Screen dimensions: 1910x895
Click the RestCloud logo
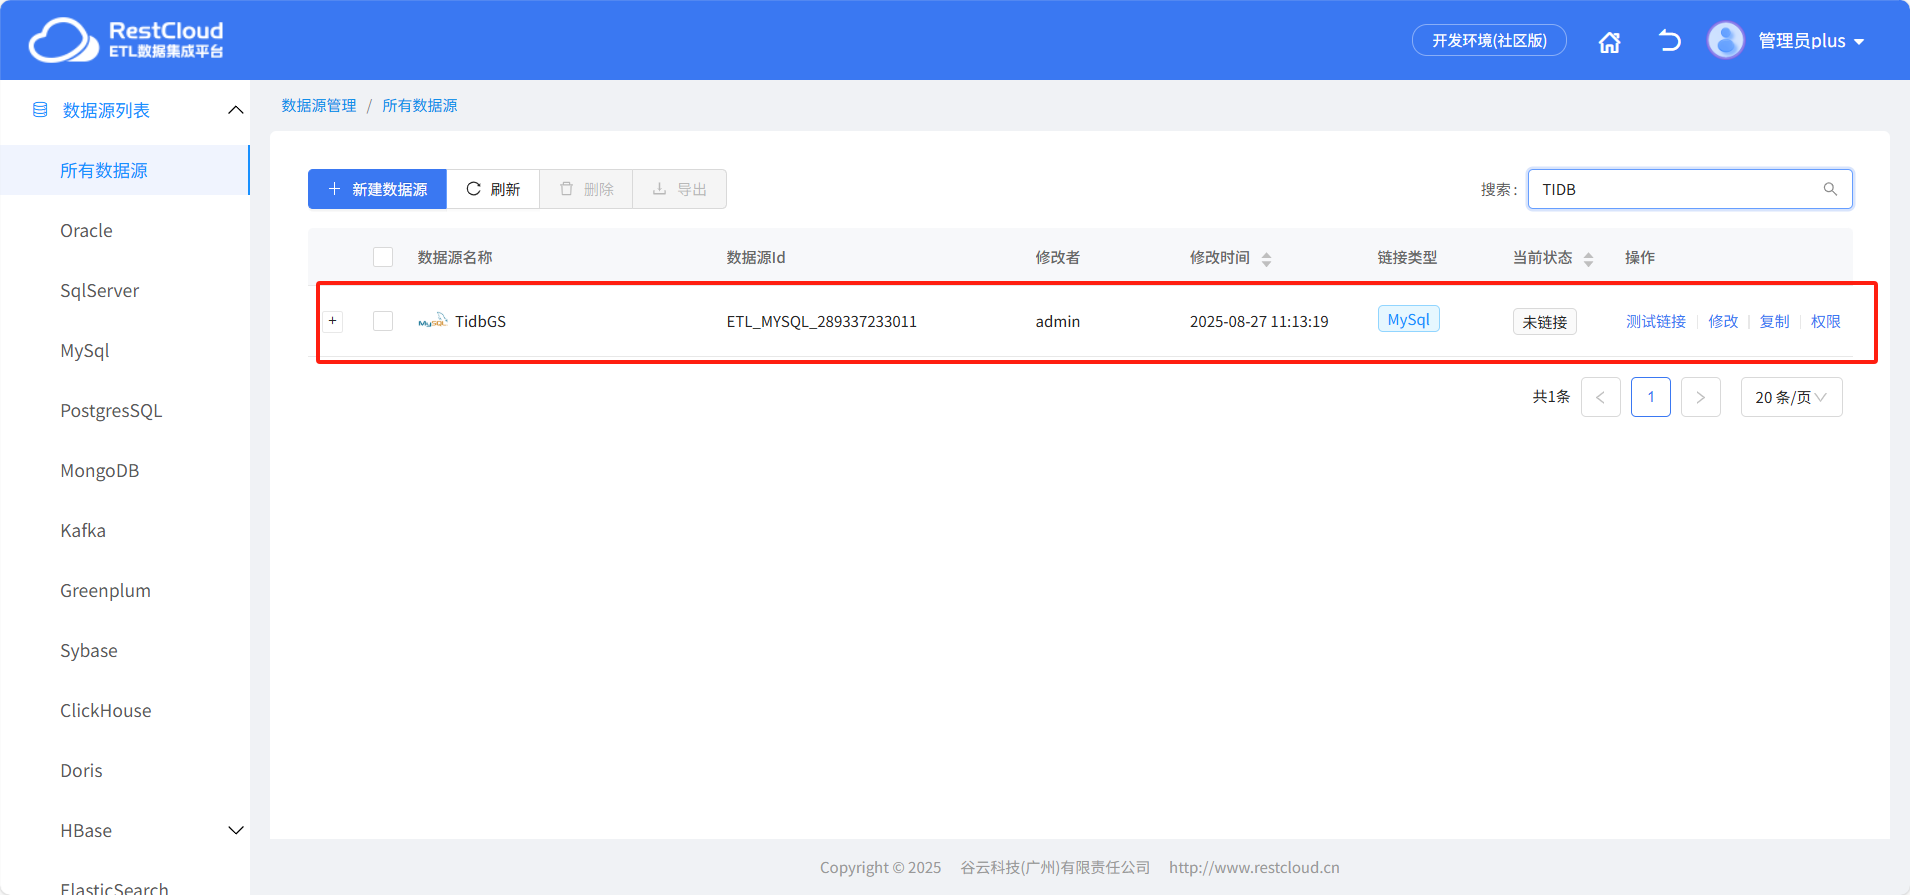[x=126, y=40]
